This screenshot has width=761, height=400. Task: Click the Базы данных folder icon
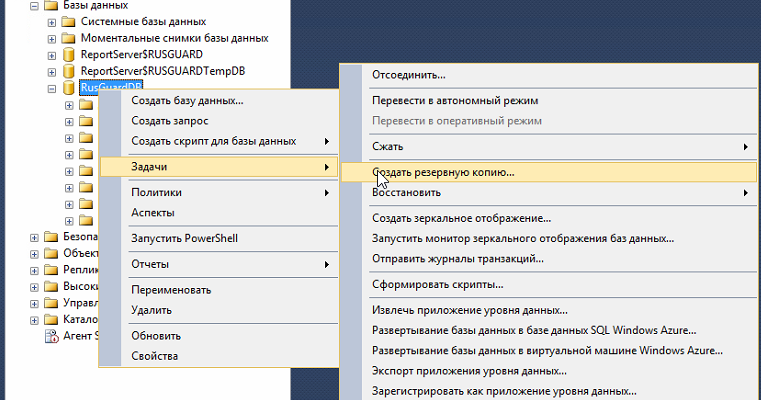click(x=51, y=5)
